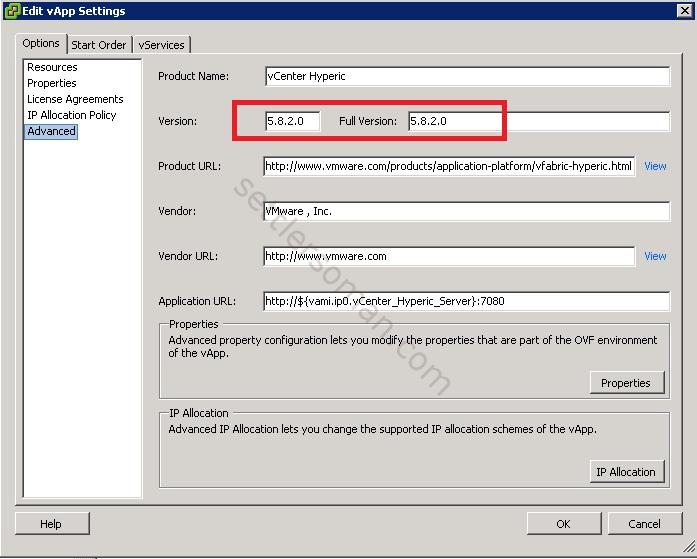Viewport: 697px width, 559px height.
Task: Close the Edit vApp Settings dialog
Action: click(683, 10)
